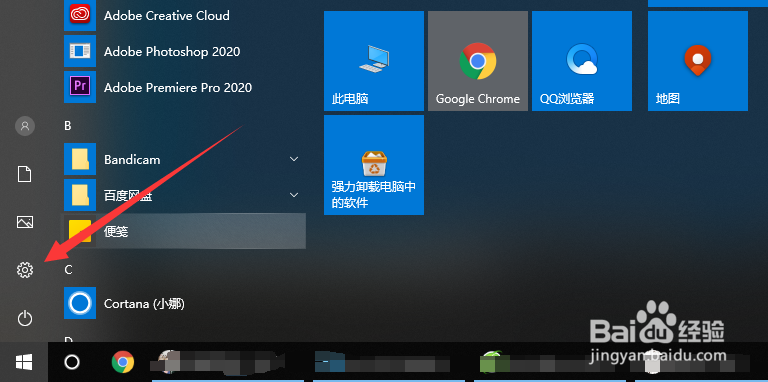This screenshot has height=382, width=768.
Task: Launch Cortana (小娜) from the list
Action: (184, 304)
